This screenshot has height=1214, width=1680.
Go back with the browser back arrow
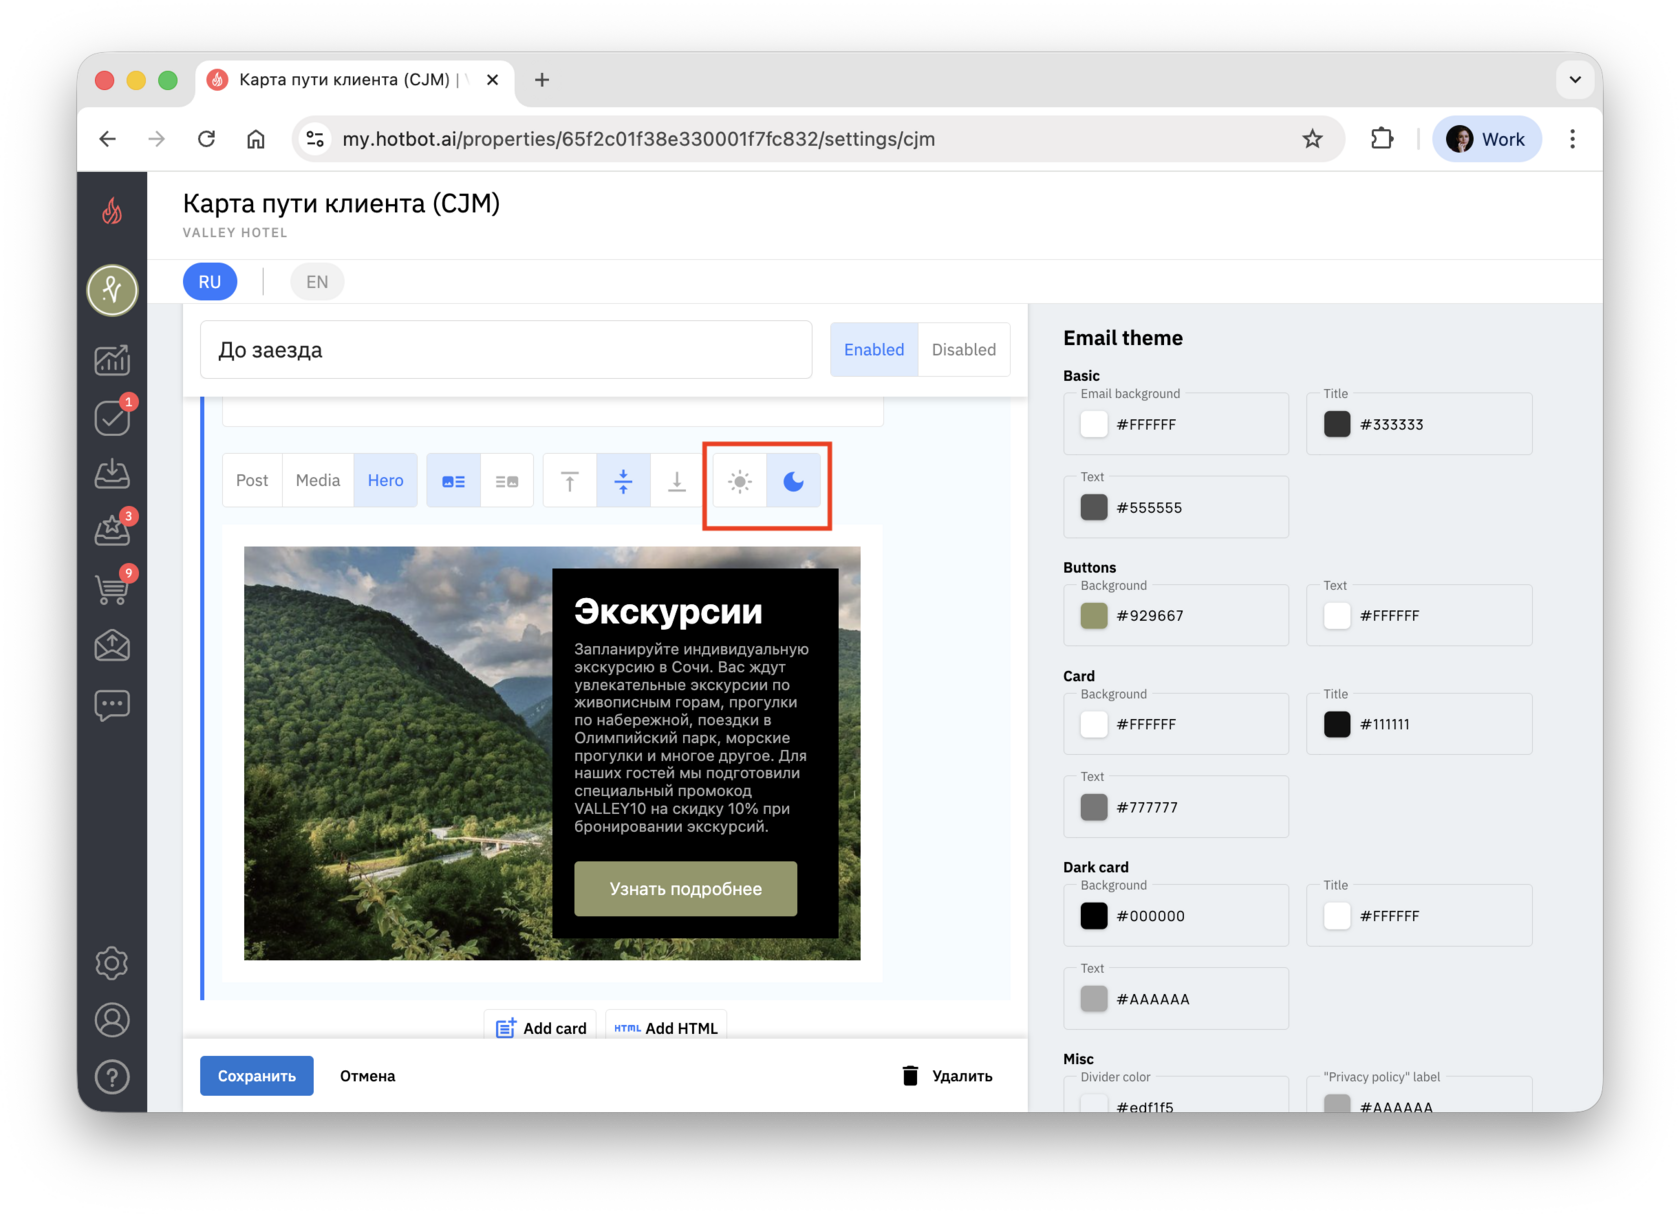click(x=108, y=139)
